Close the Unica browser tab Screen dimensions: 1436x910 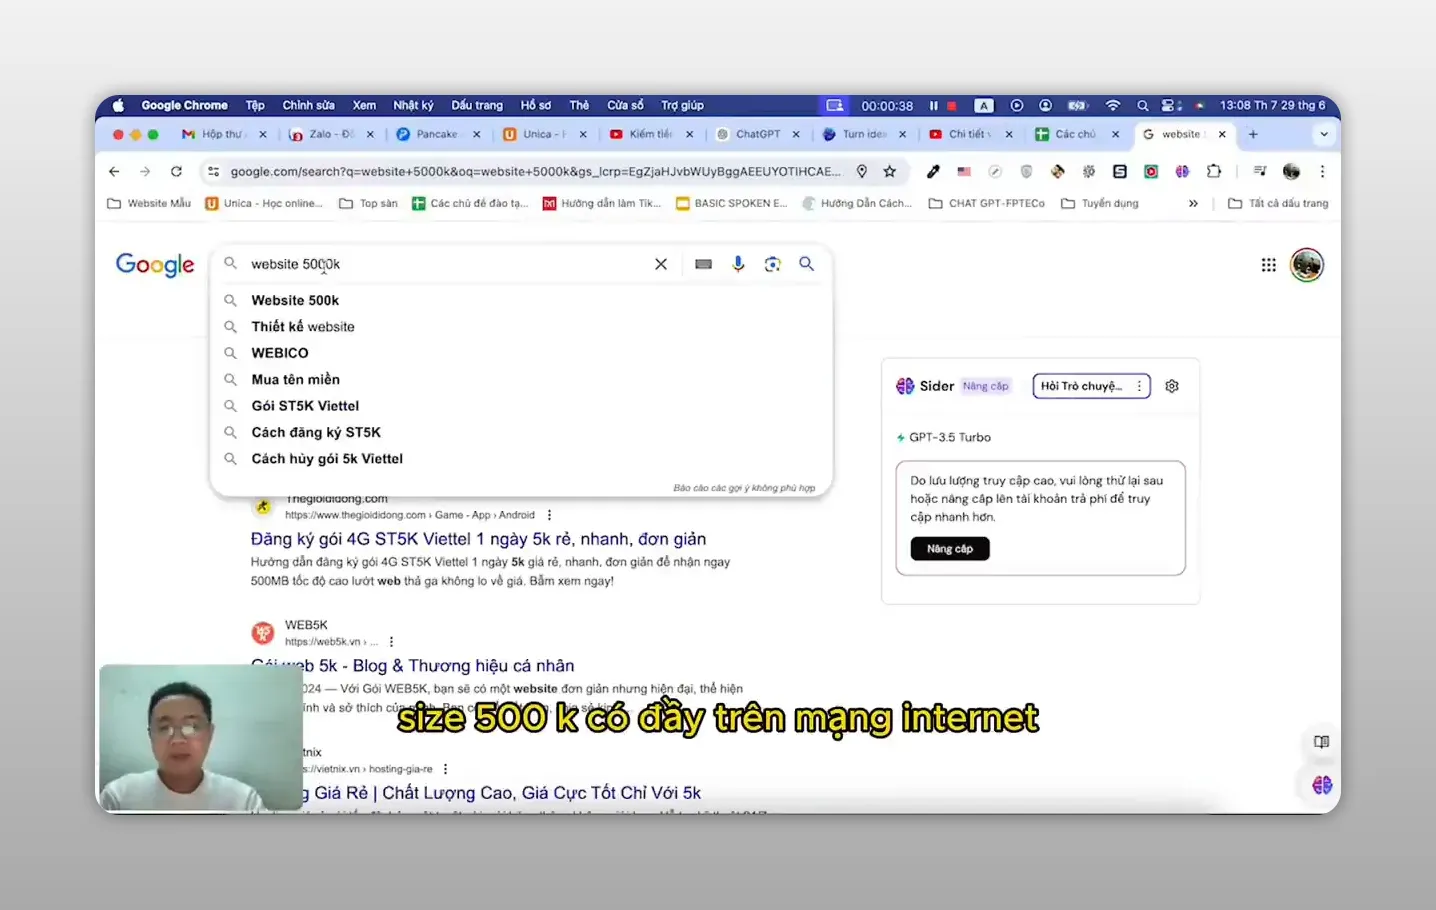click(583, 134)
